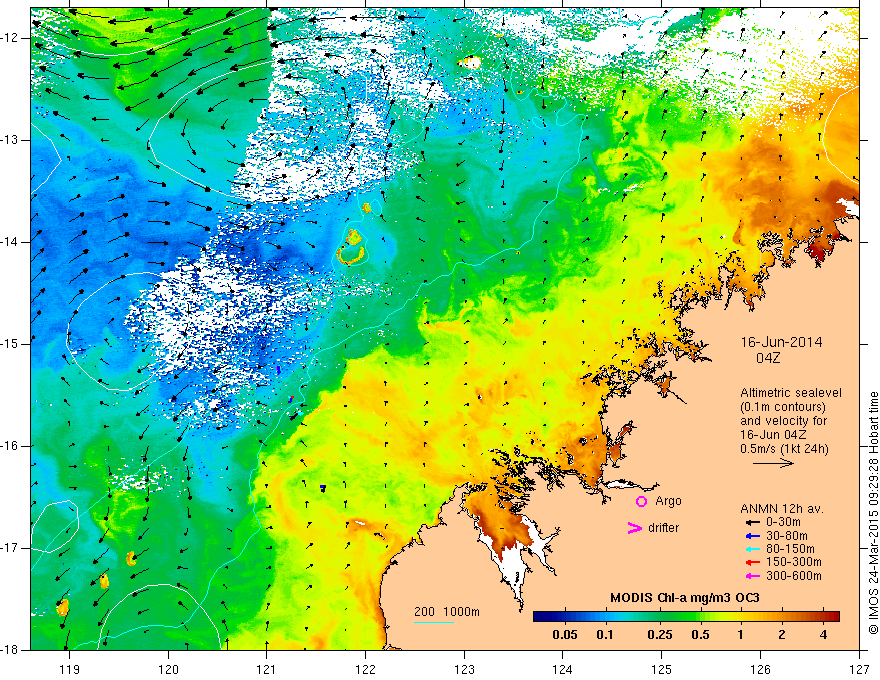Click the blue 30-80m legend arrow
880x680 pixels.
[752, 535]
